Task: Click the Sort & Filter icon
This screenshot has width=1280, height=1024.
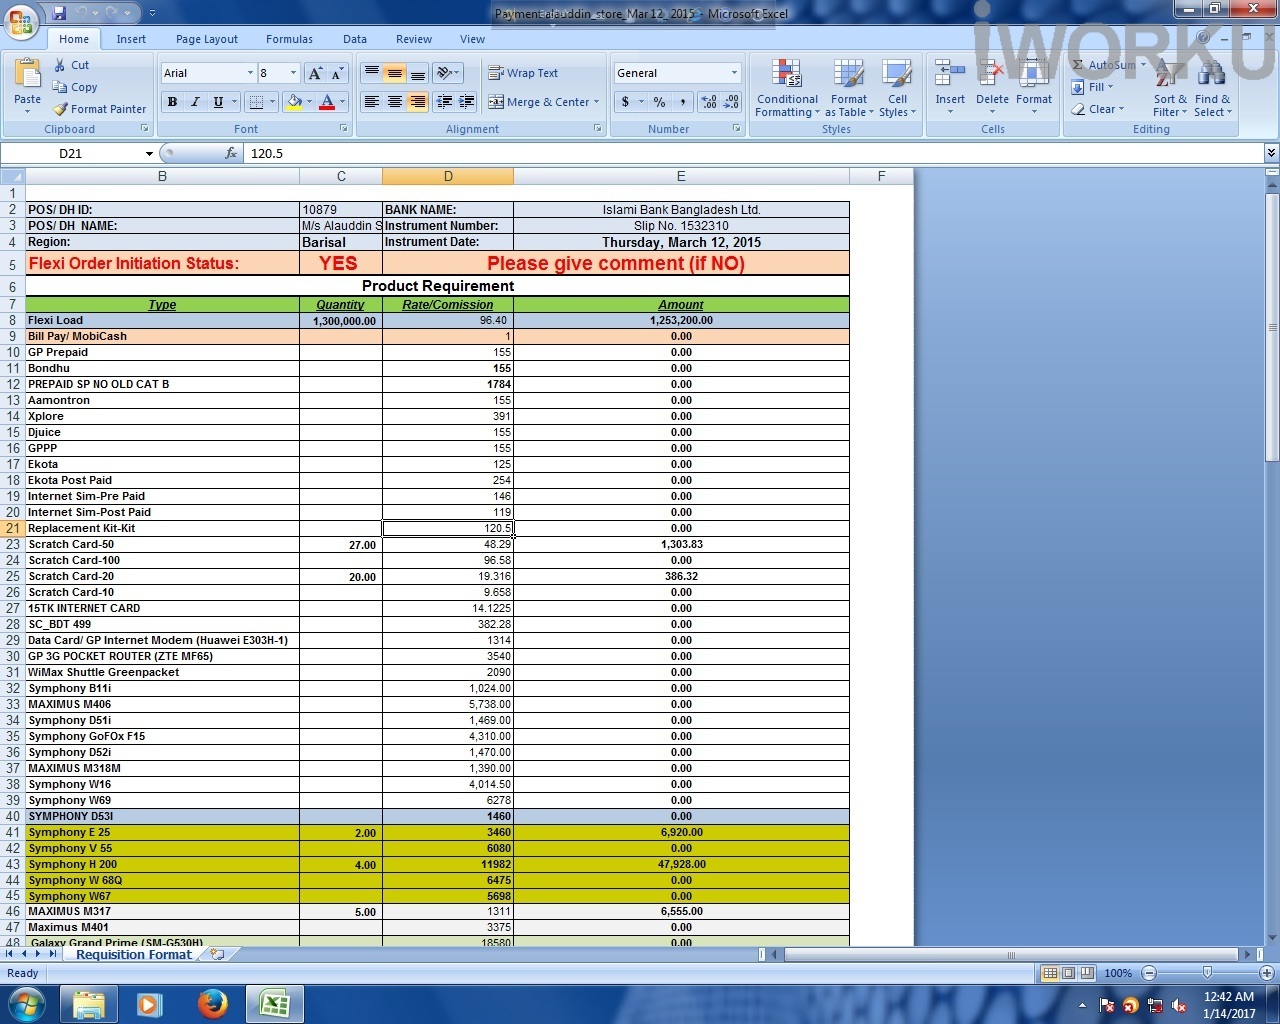Action: (1168, 76)
